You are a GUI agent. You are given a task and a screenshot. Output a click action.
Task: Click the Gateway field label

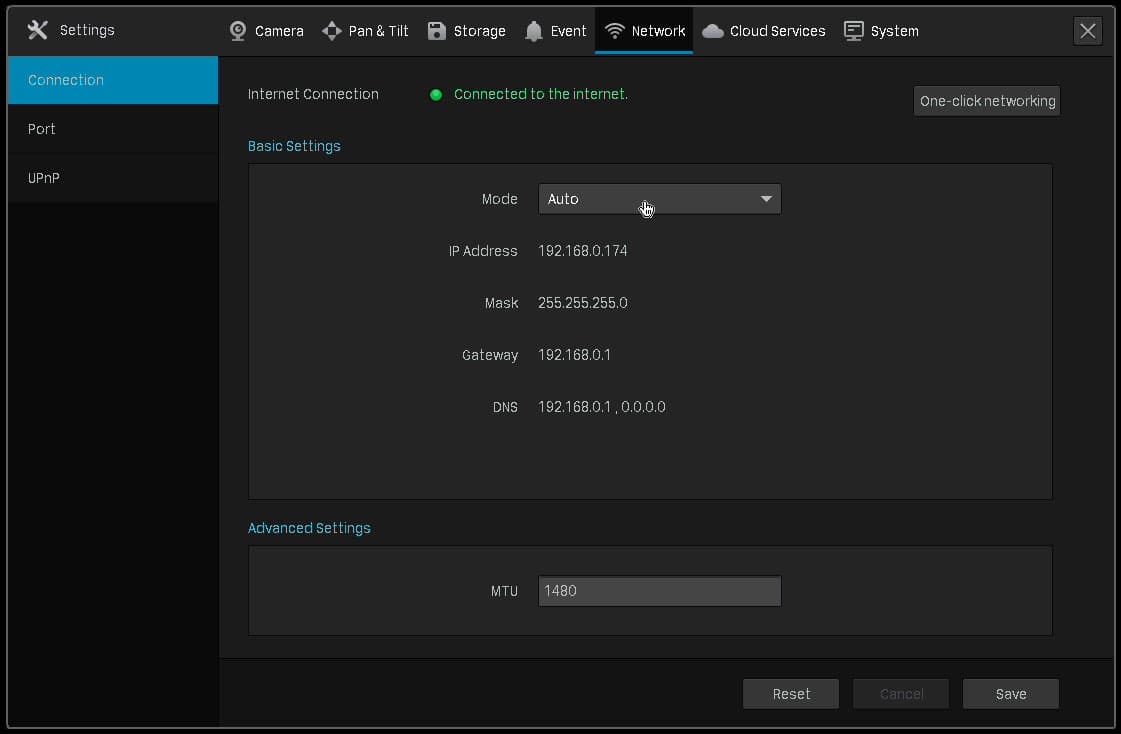point(490,355)
